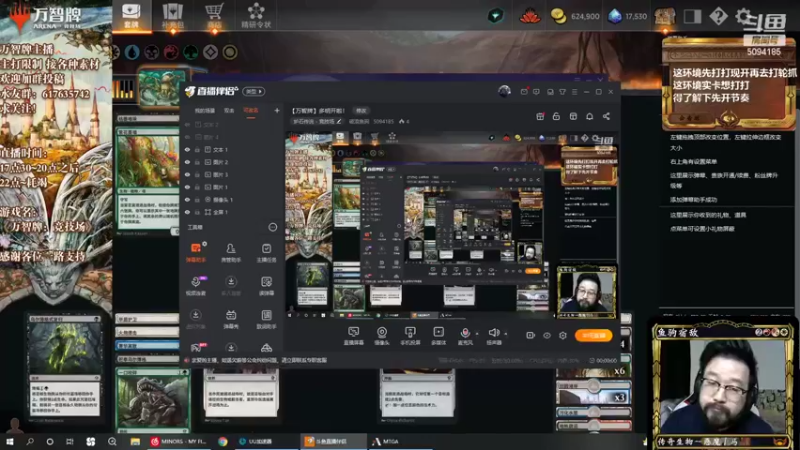Screen dimensions: 800x450
Task: Expand speaker options arrow
Action: click(x=506, y=334)
